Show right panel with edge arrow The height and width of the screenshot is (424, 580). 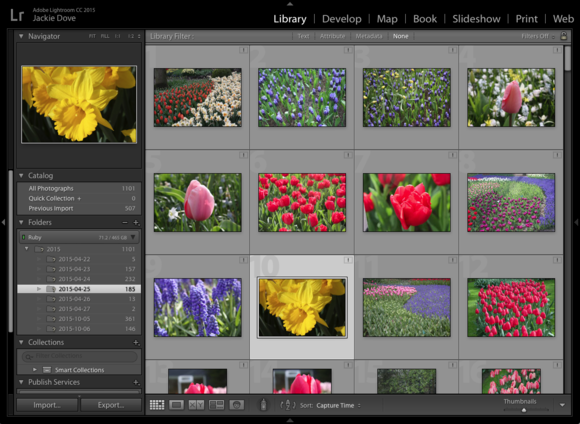[x=576, y=222]
